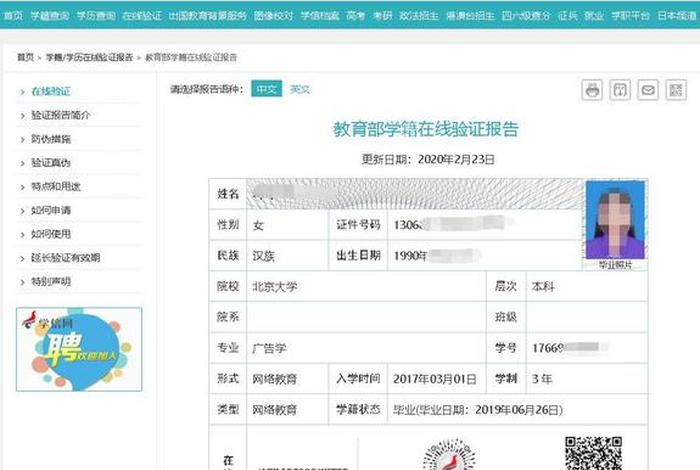Open 特别声明 sidebar entry
The image size is (700, 470).
point(51,282)
